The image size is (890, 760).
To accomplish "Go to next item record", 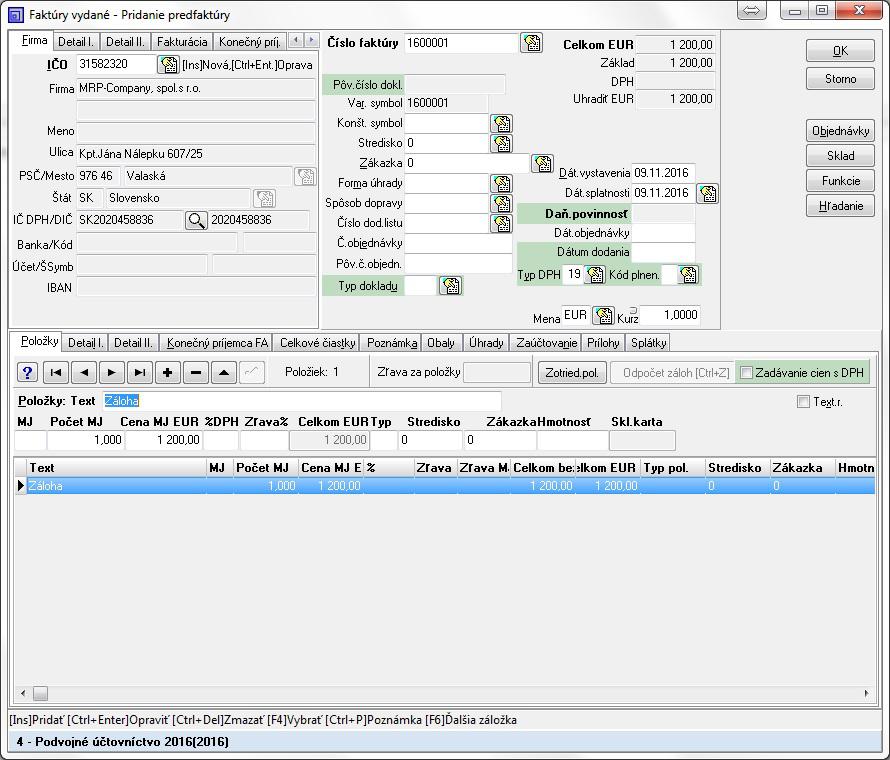I will click(112, 372).
